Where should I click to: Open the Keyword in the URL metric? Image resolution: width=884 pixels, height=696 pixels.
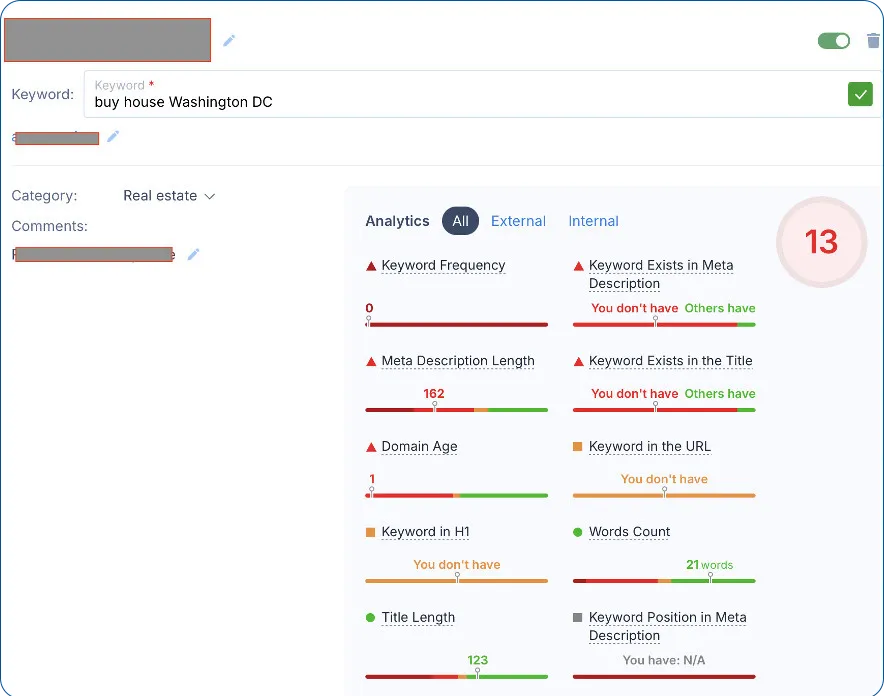[x=649, y=446]
